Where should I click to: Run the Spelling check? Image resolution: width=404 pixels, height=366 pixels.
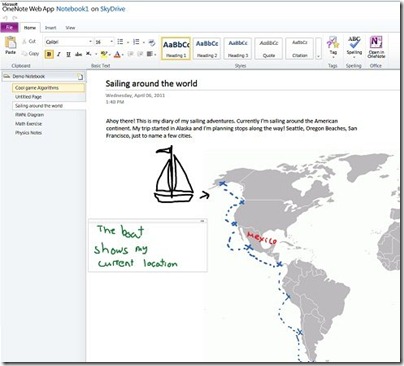coord(354,46)
